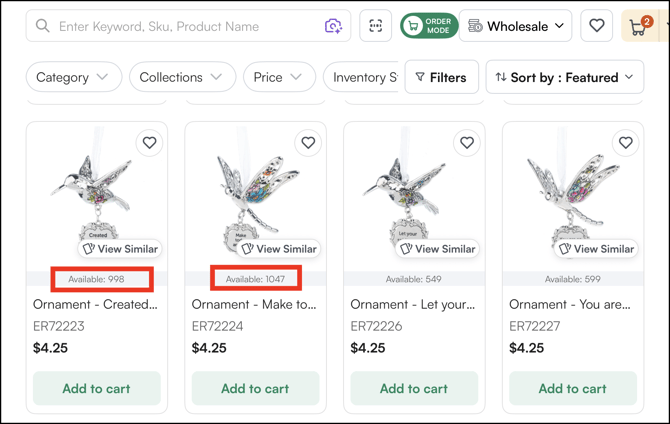Add ER72223 ornament to cart

96,388
